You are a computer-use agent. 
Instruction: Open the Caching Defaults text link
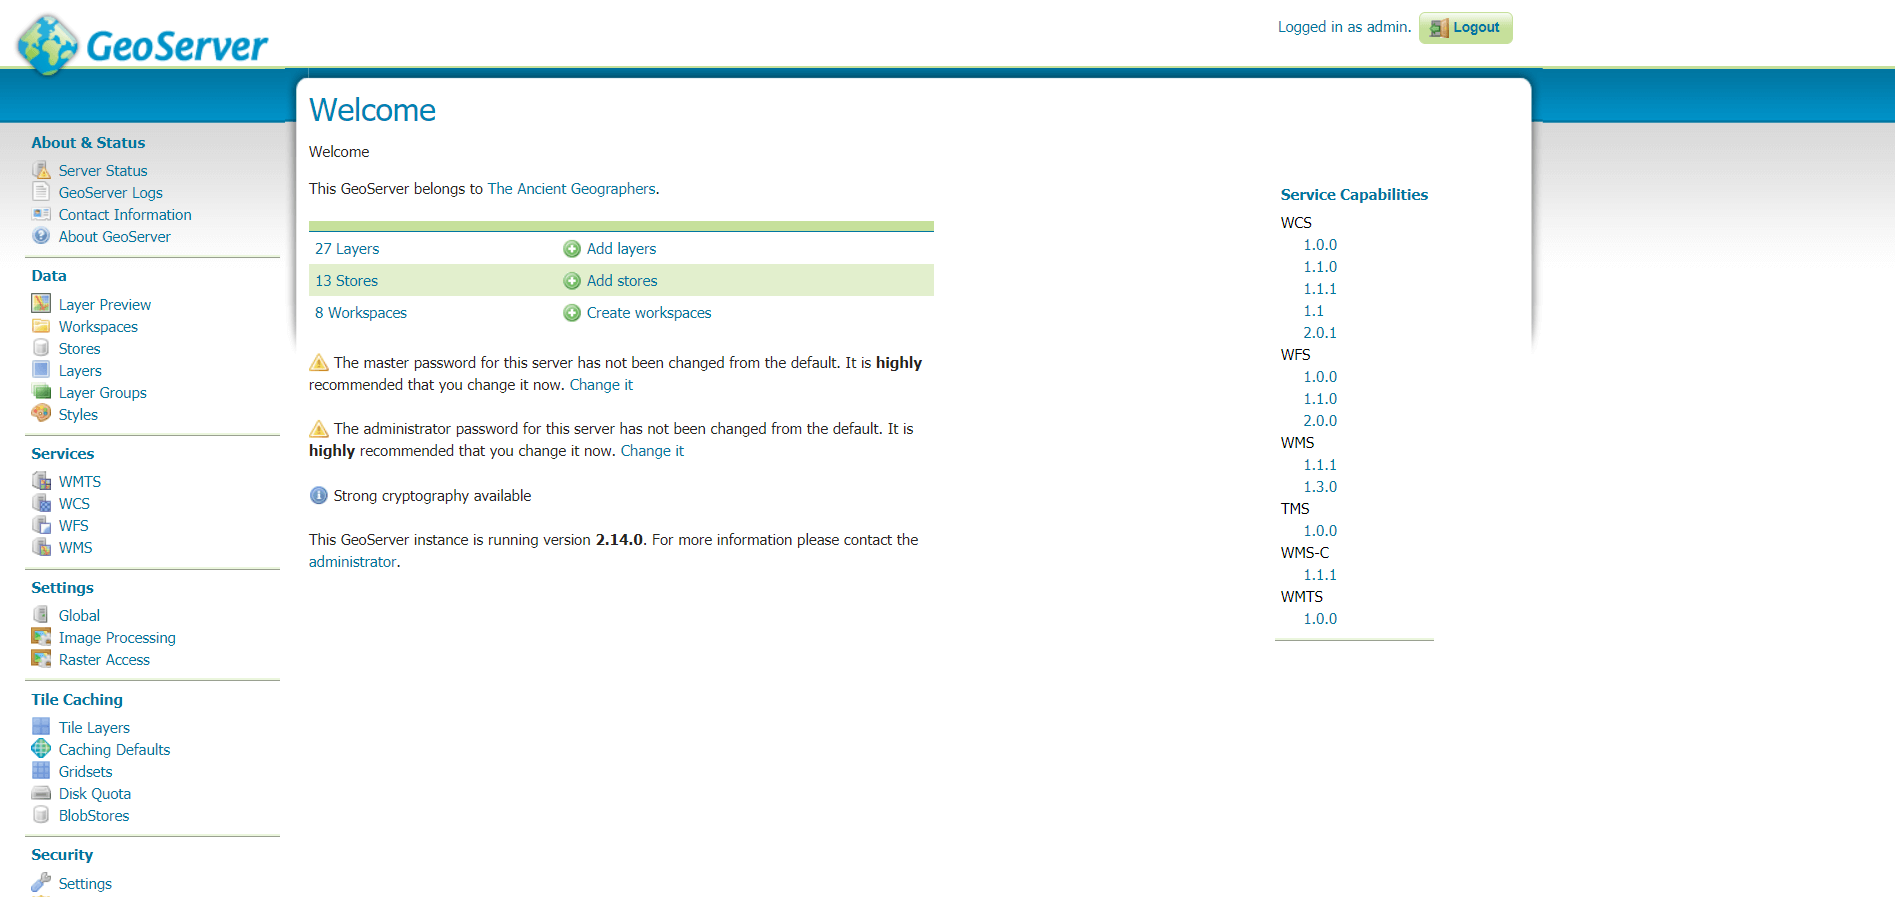(x=114, y=750)
